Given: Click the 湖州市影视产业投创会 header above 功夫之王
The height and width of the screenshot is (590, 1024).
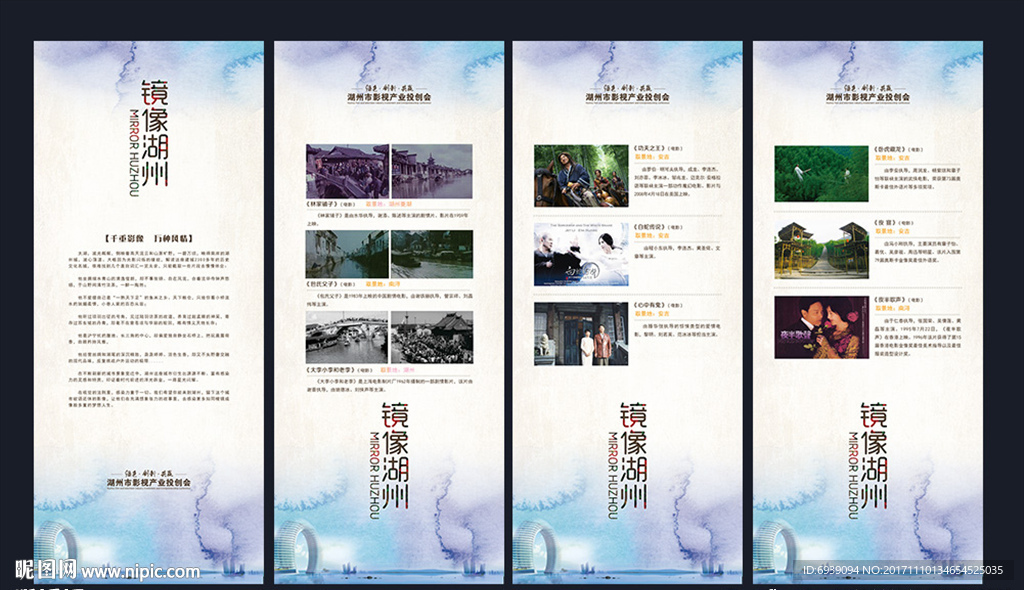Looking at the screenshot, I should (628, 94).
